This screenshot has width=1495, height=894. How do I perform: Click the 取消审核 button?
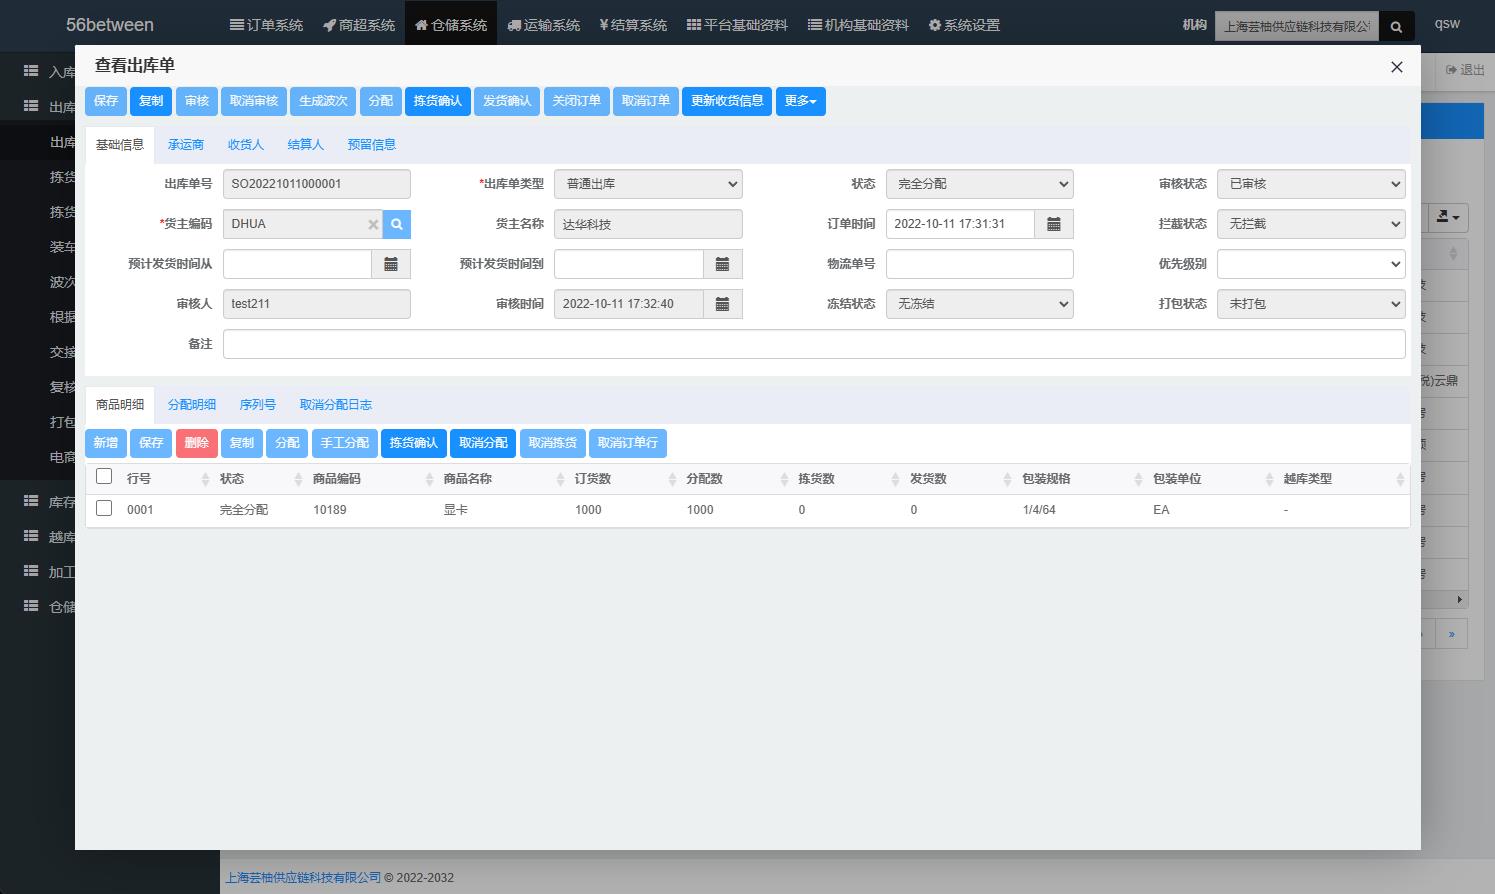coord(254,101)
